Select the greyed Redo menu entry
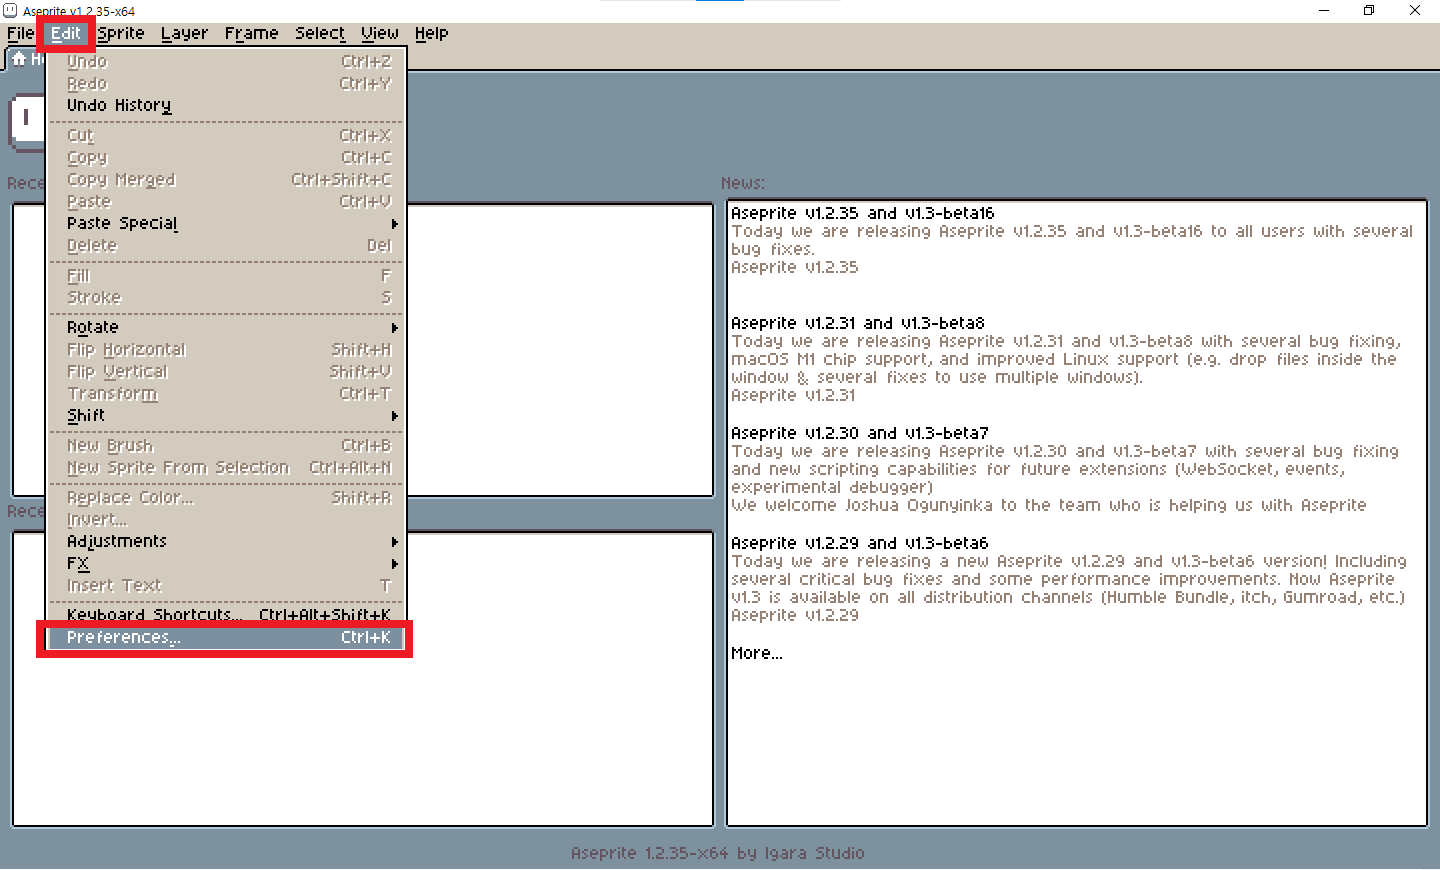Screen dimensions: 1440x870 227,83
